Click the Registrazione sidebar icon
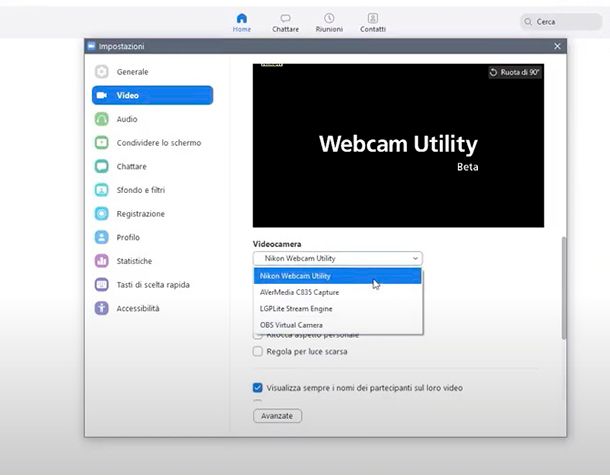The image size is (610, 475). click(x=102, y=214)
